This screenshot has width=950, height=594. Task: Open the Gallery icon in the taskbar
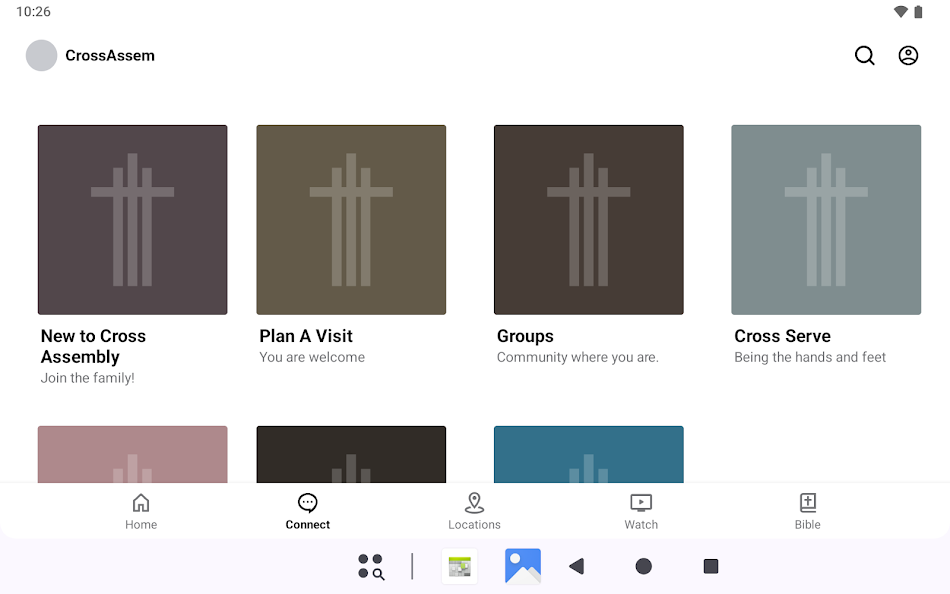point(522,566)
